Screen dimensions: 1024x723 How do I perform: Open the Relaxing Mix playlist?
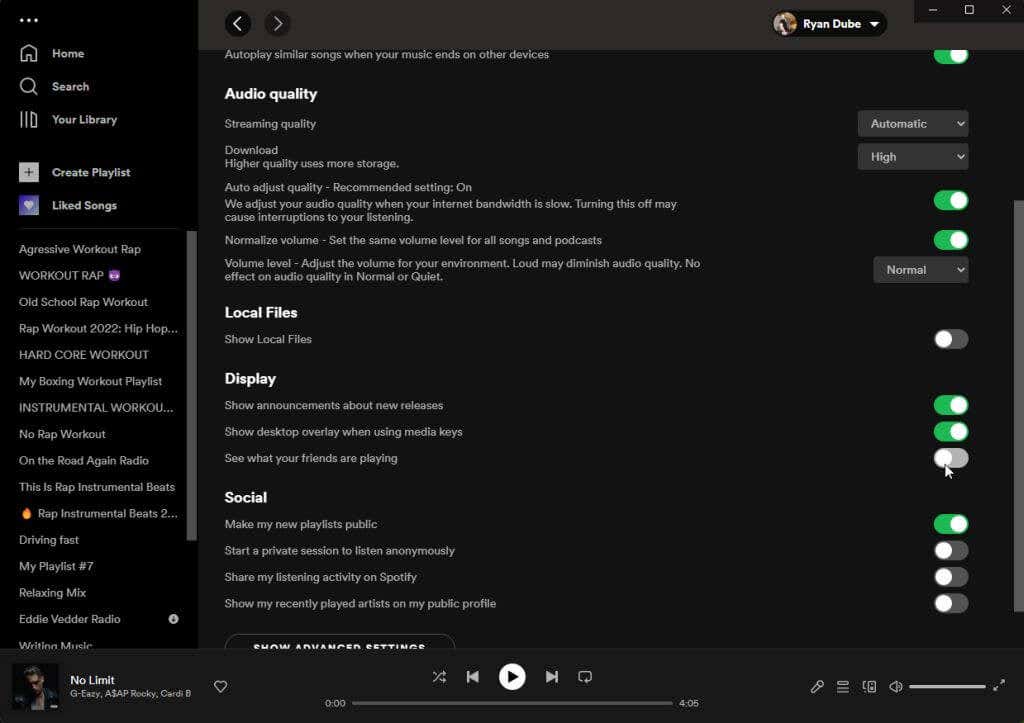52,592
